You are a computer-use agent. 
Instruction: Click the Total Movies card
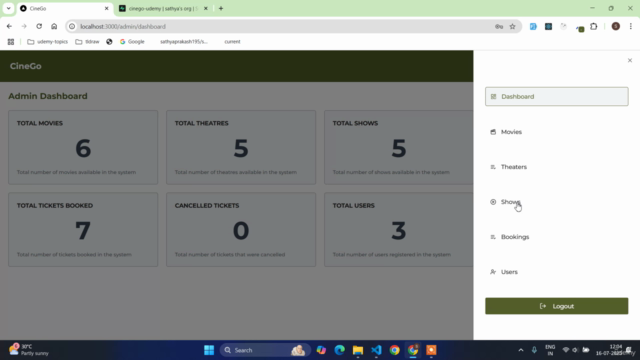(83, 147)
